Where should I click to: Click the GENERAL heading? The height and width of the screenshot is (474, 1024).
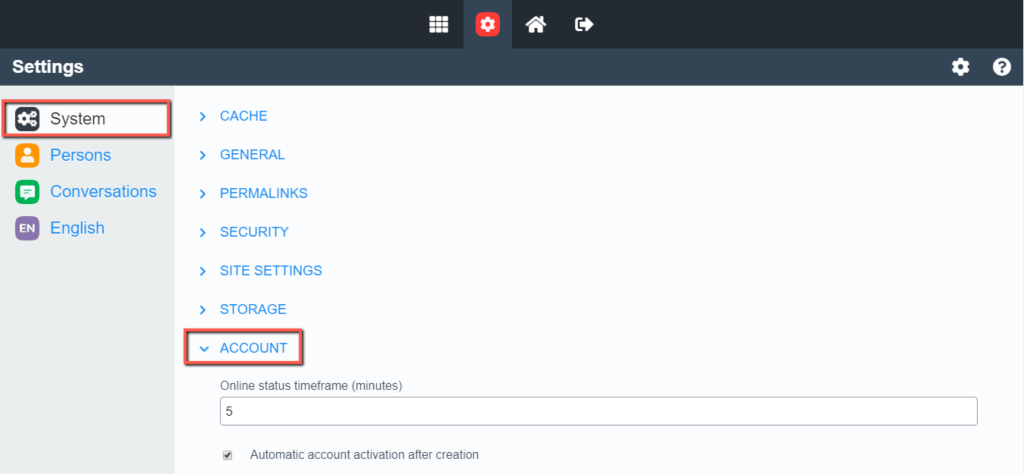(252, 155)
